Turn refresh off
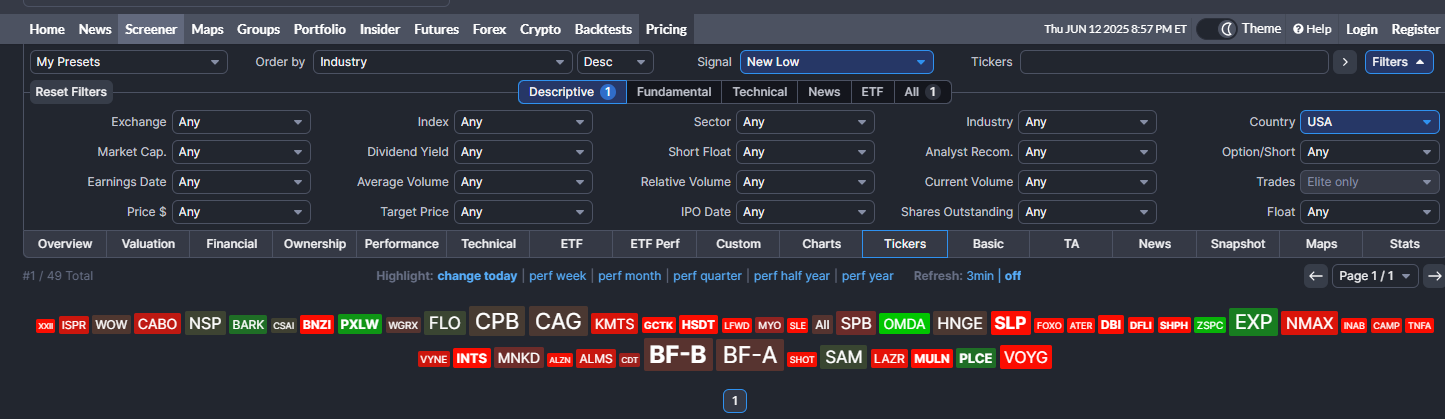Screen dimensions: 1445x419 [x=1013, y=276]
